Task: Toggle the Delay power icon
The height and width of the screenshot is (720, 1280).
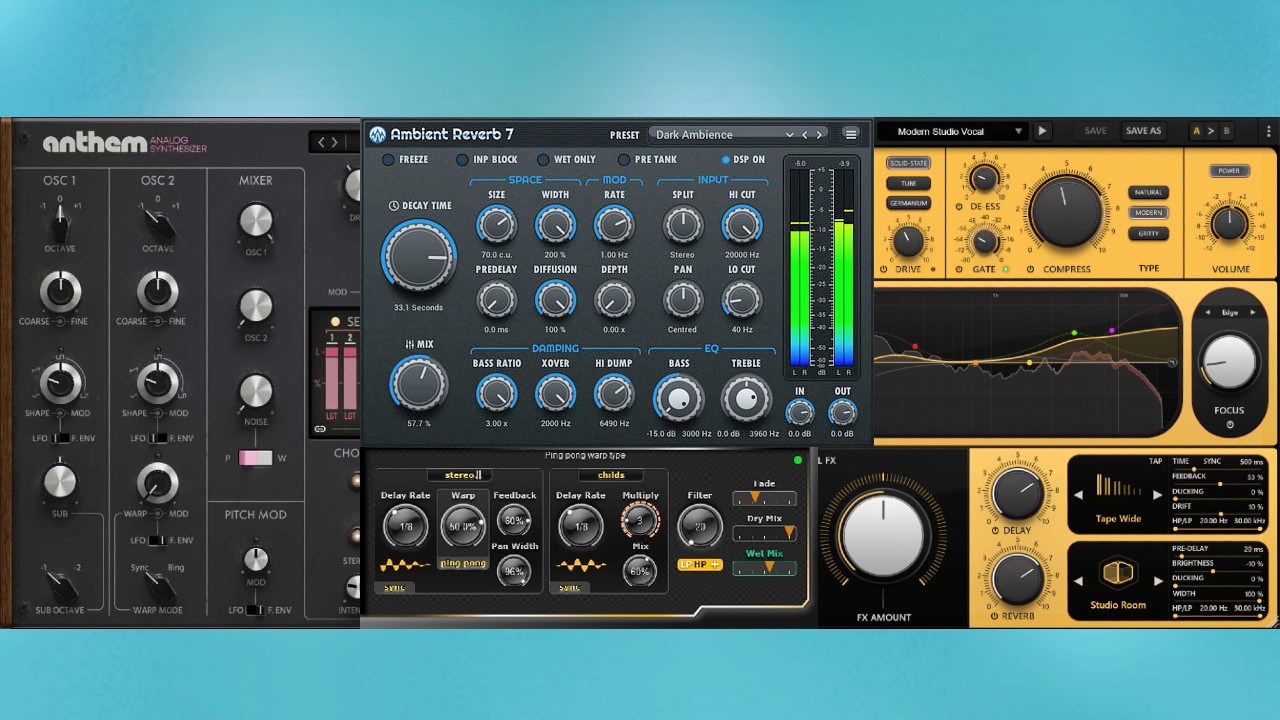Action: click(x=995, y=531)
